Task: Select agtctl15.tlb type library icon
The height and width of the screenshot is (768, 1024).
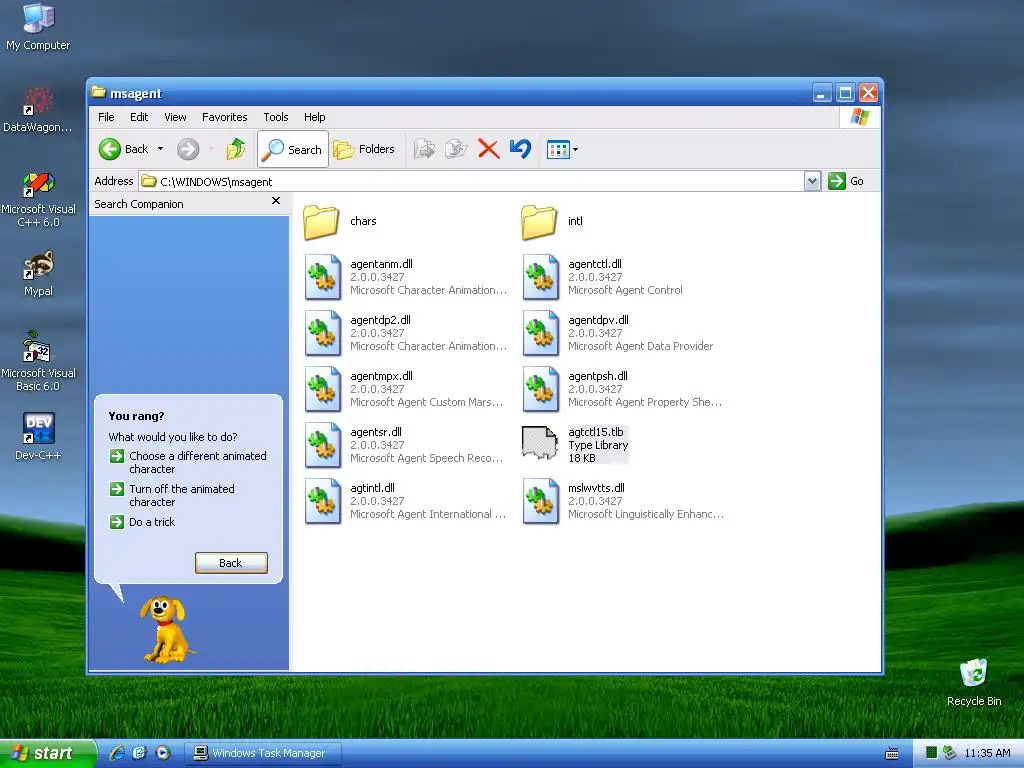Action: click(539, 443)
